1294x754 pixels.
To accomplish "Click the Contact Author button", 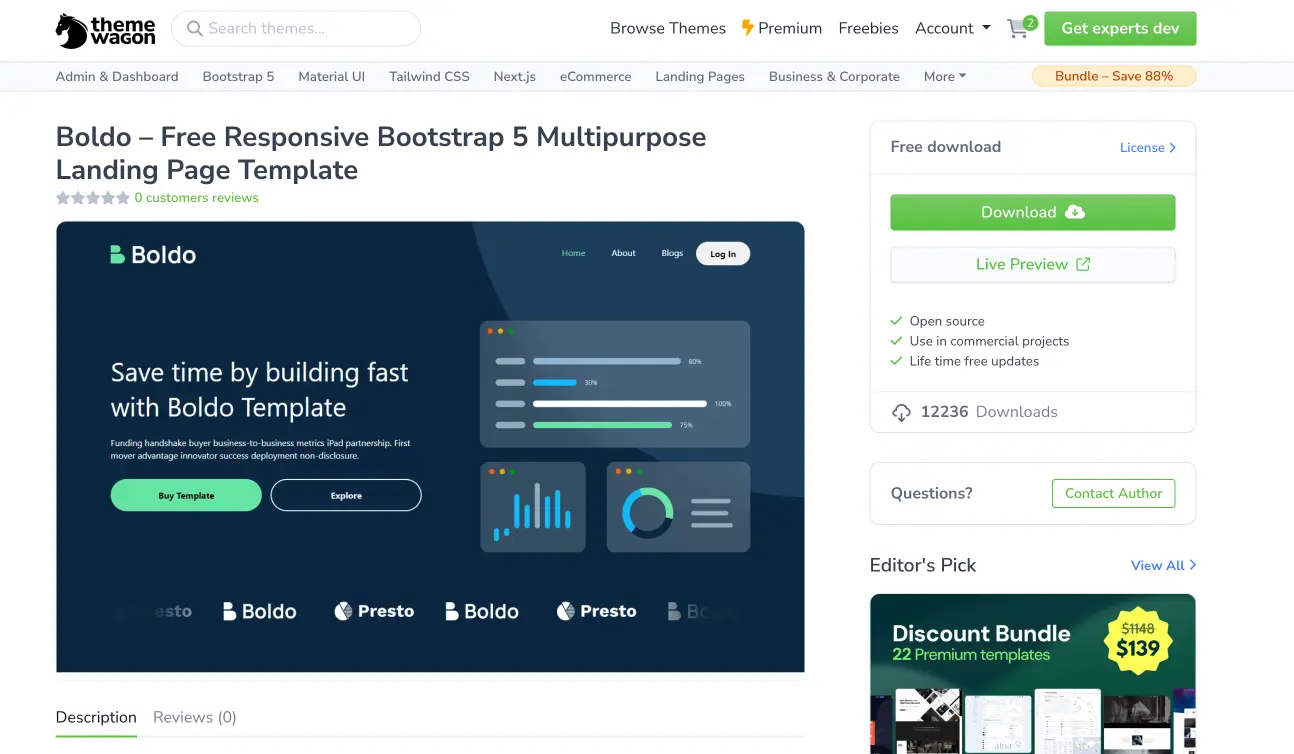I will [x=1113, y=493].
